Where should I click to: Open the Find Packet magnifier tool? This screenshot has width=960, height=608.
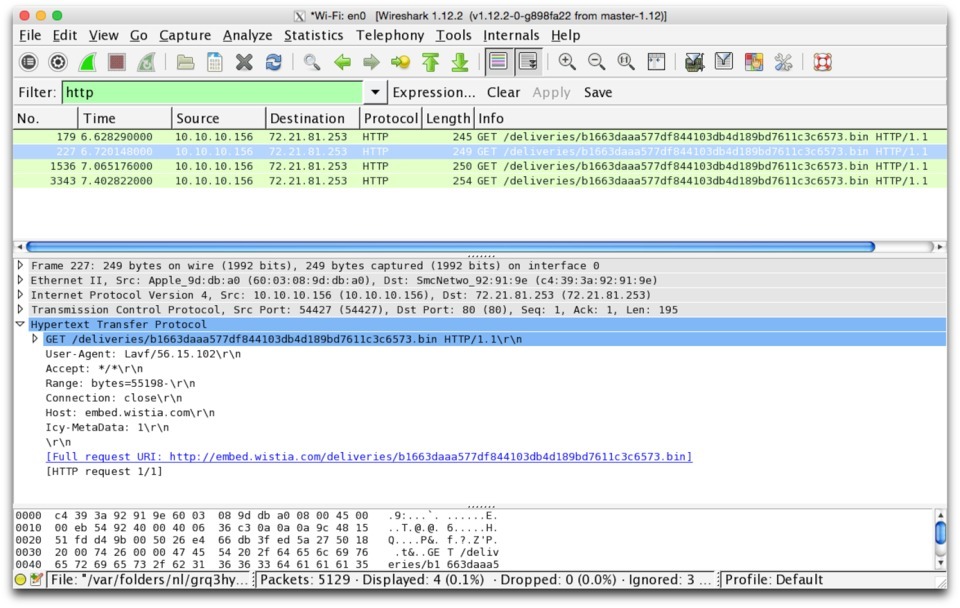coord(311,60)
